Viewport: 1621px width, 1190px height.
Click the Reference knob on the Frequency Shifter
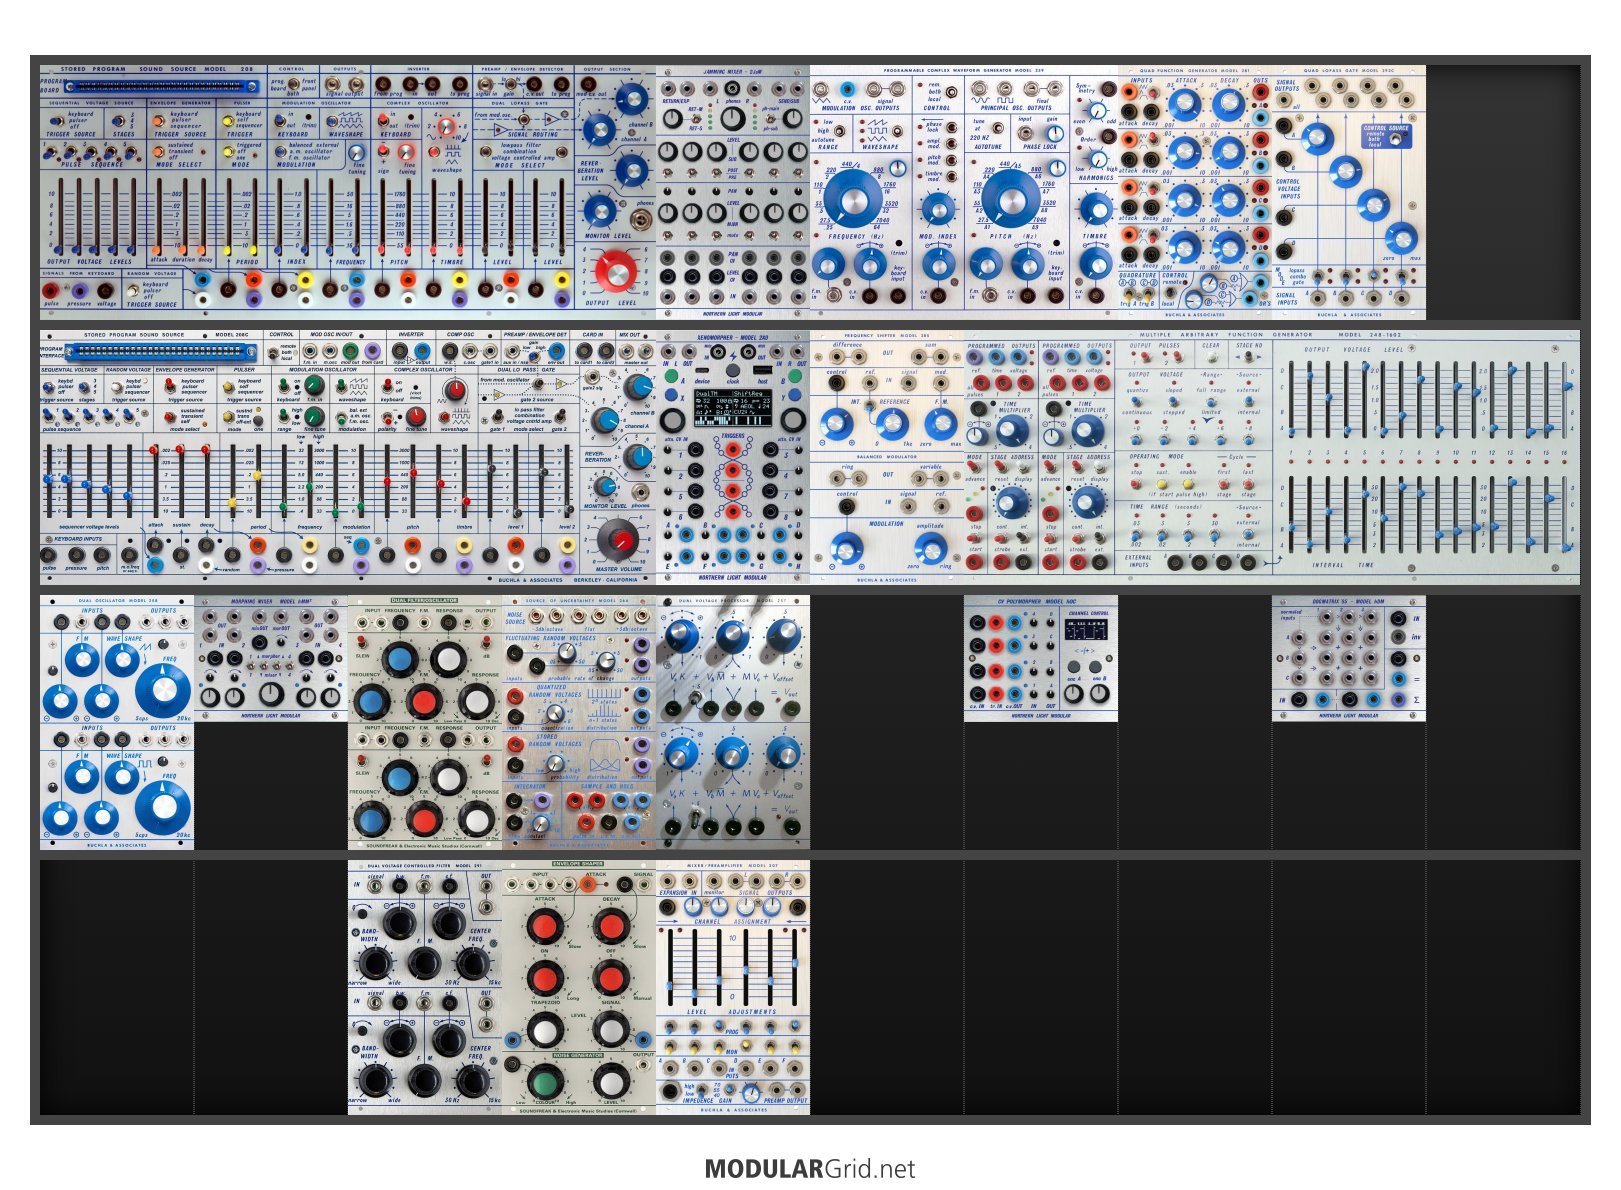point(891,424)
